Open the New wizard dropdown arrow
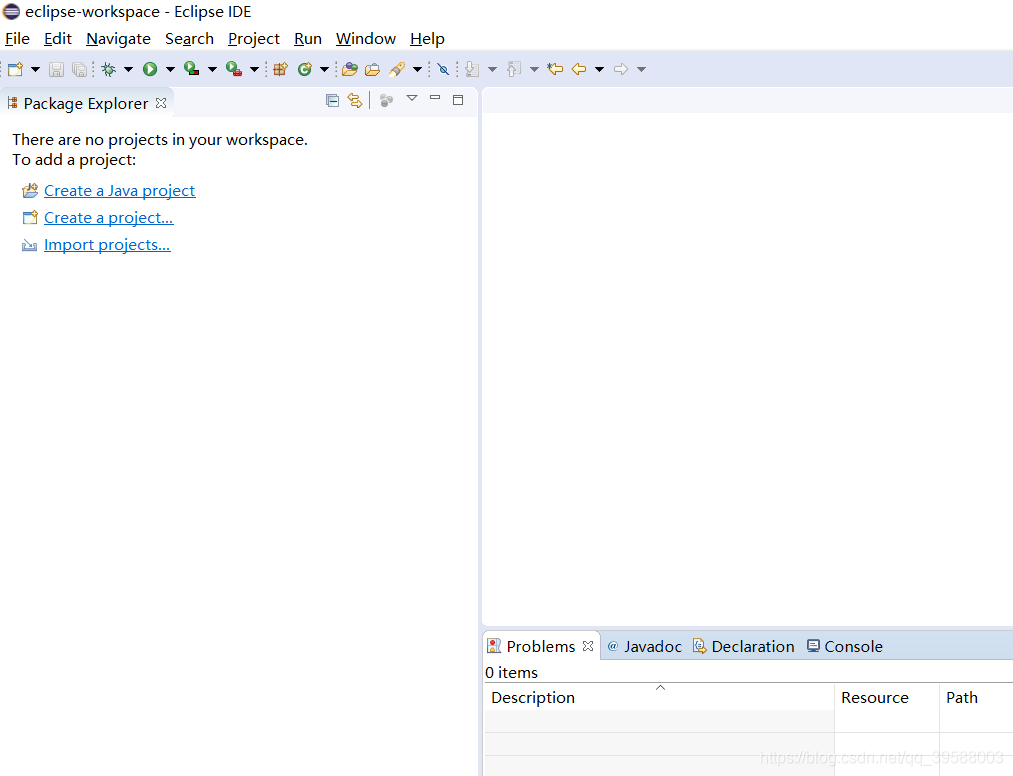This screenshot has height=776, width=1013. 35,69
